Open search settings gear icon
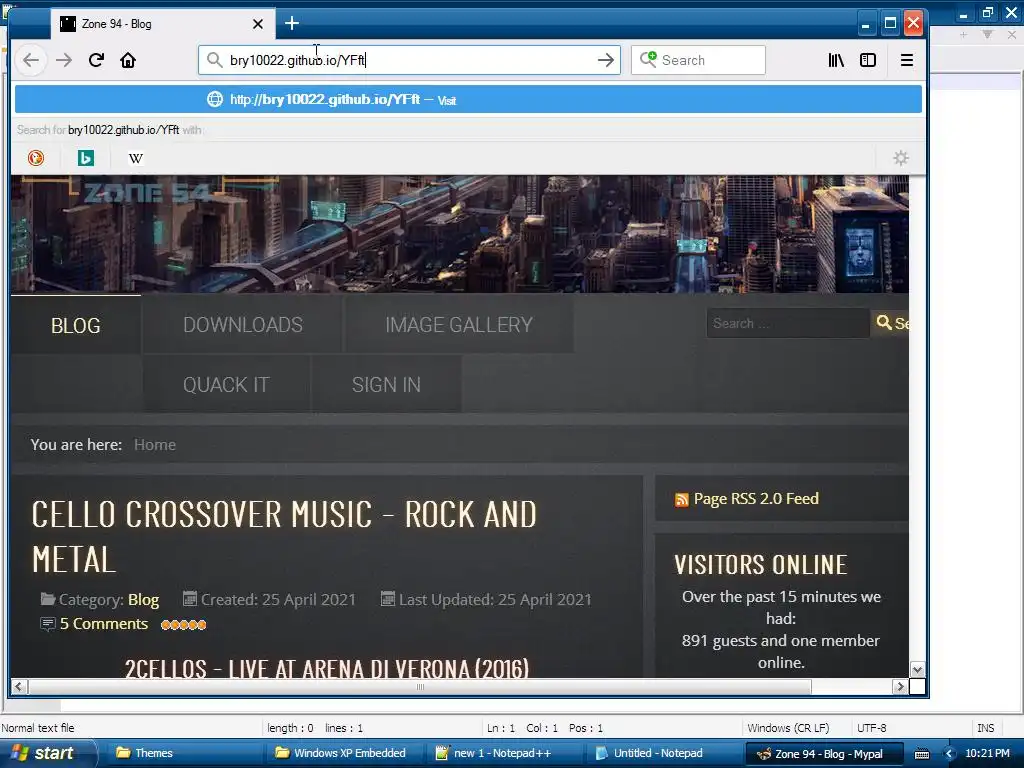 click(x=901, y=157)
